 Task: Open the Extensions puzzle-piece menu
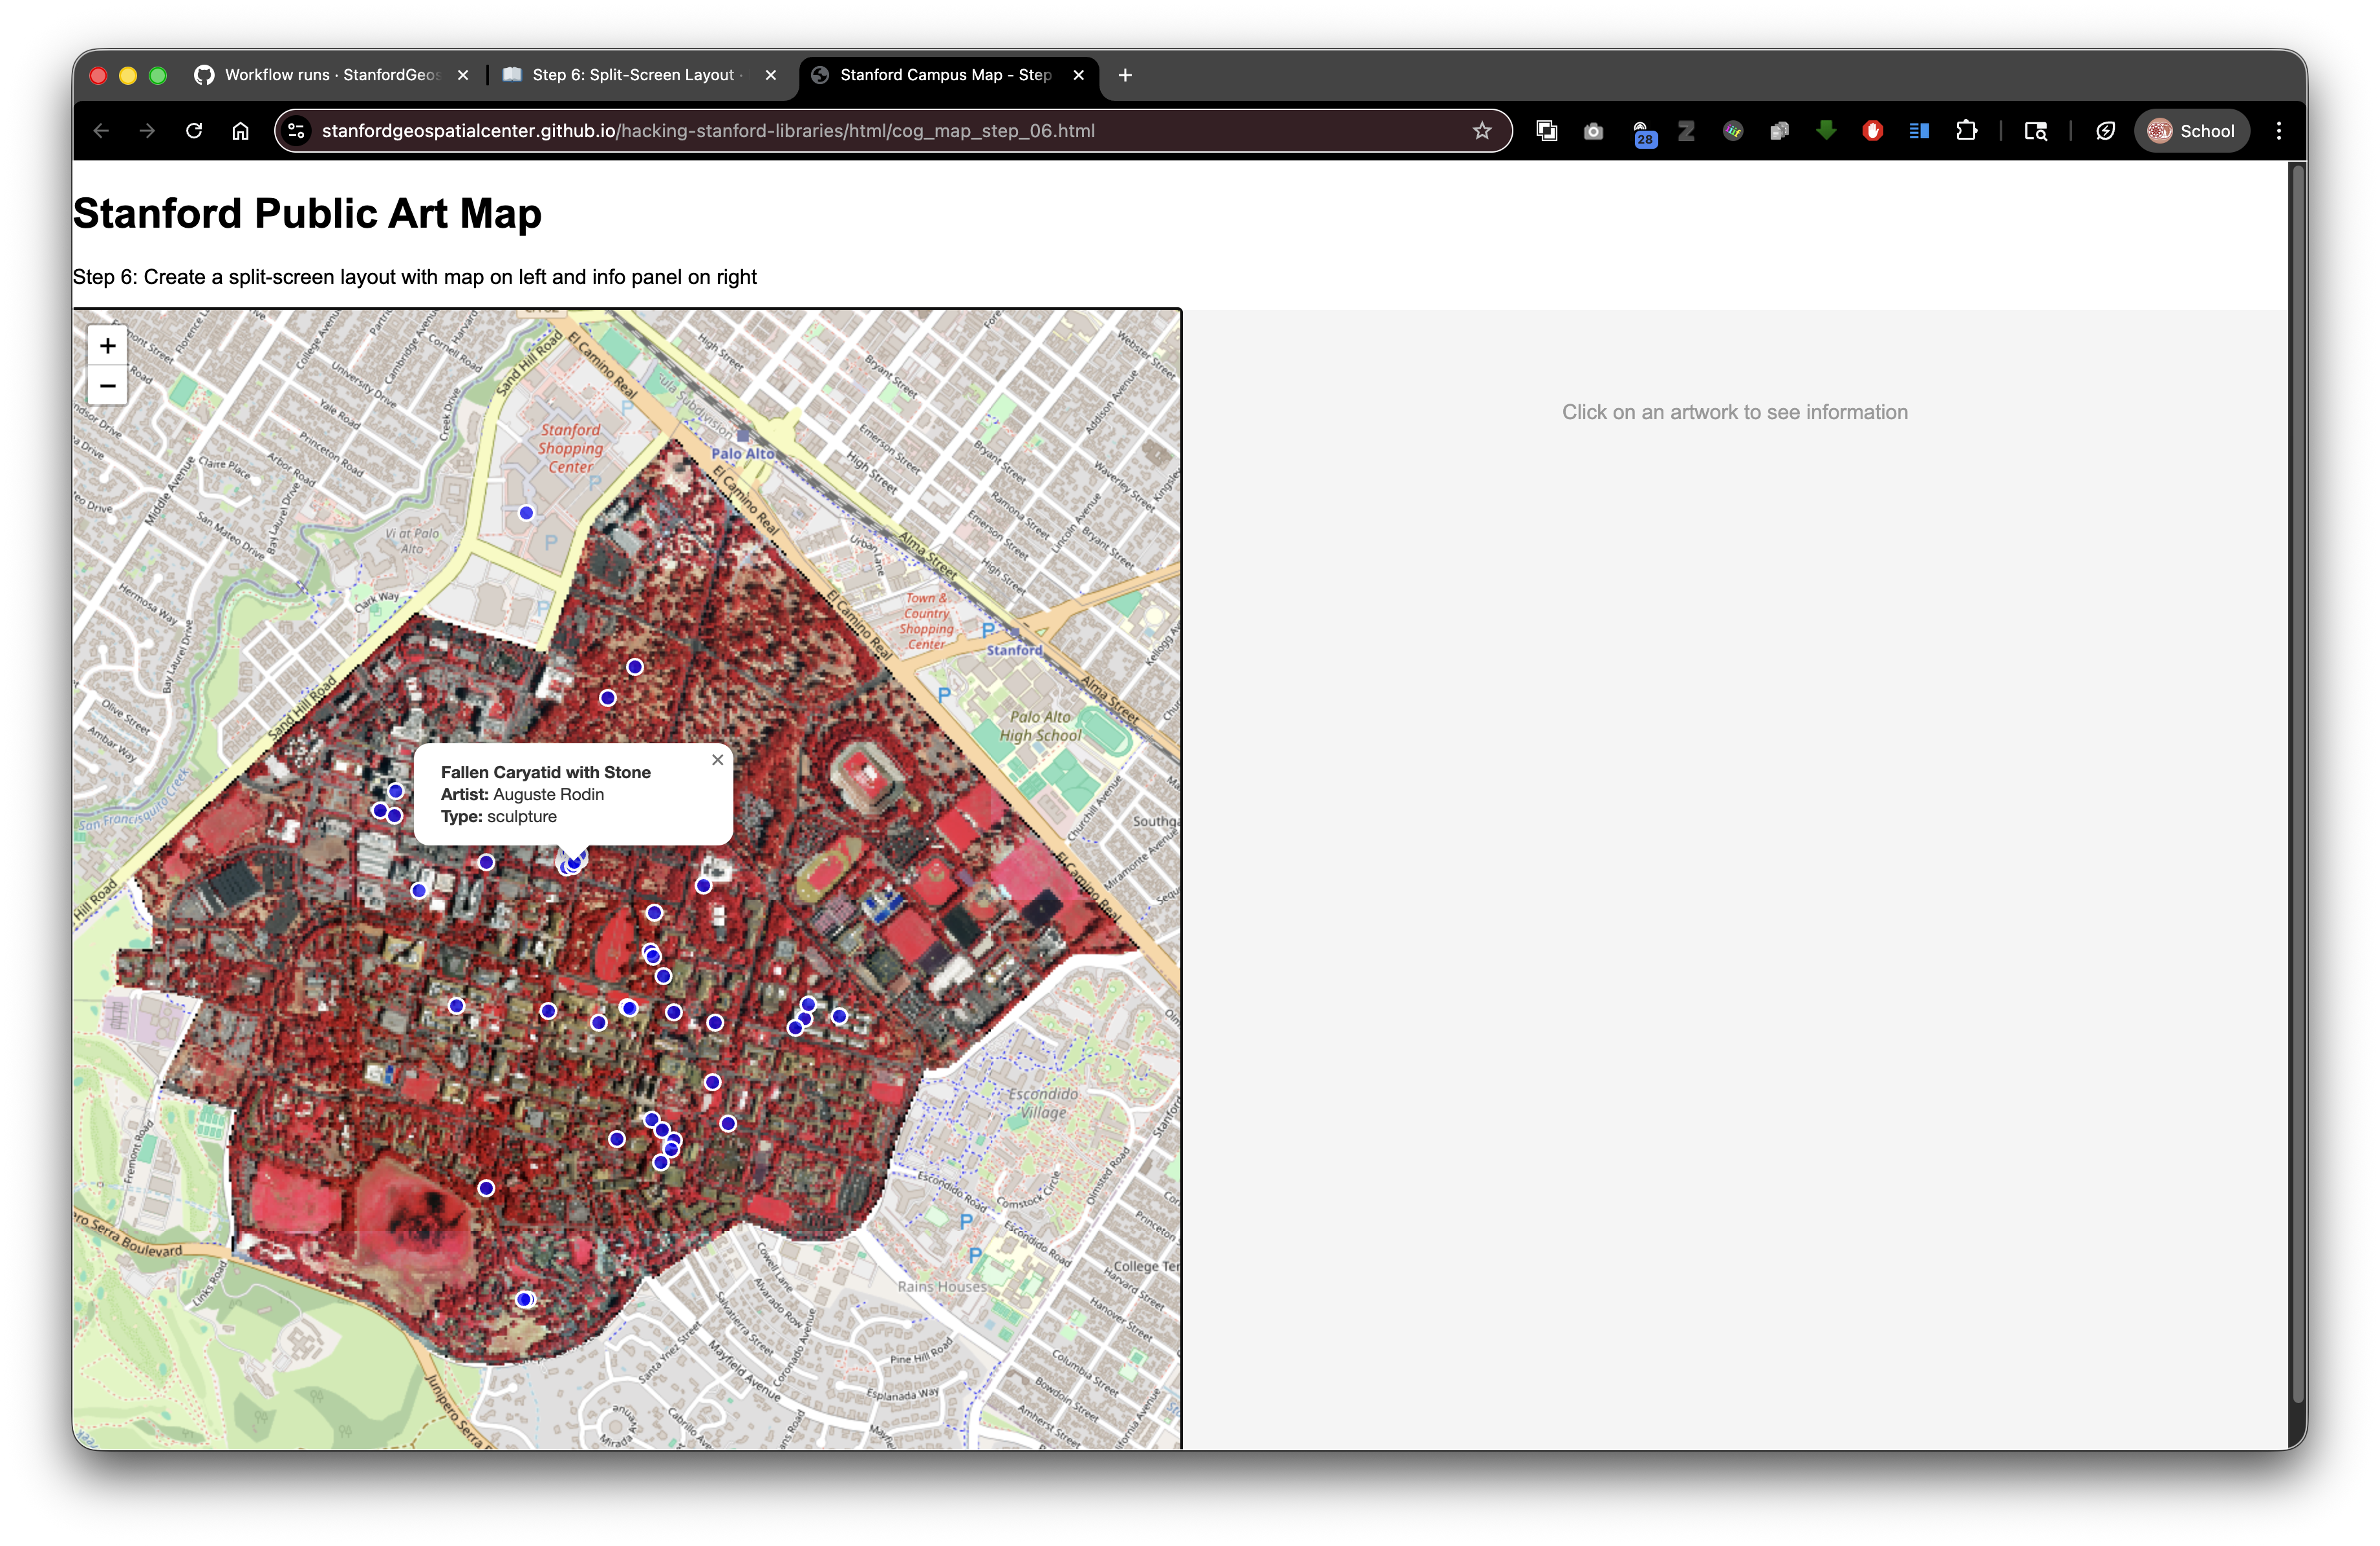[1967, 130]
